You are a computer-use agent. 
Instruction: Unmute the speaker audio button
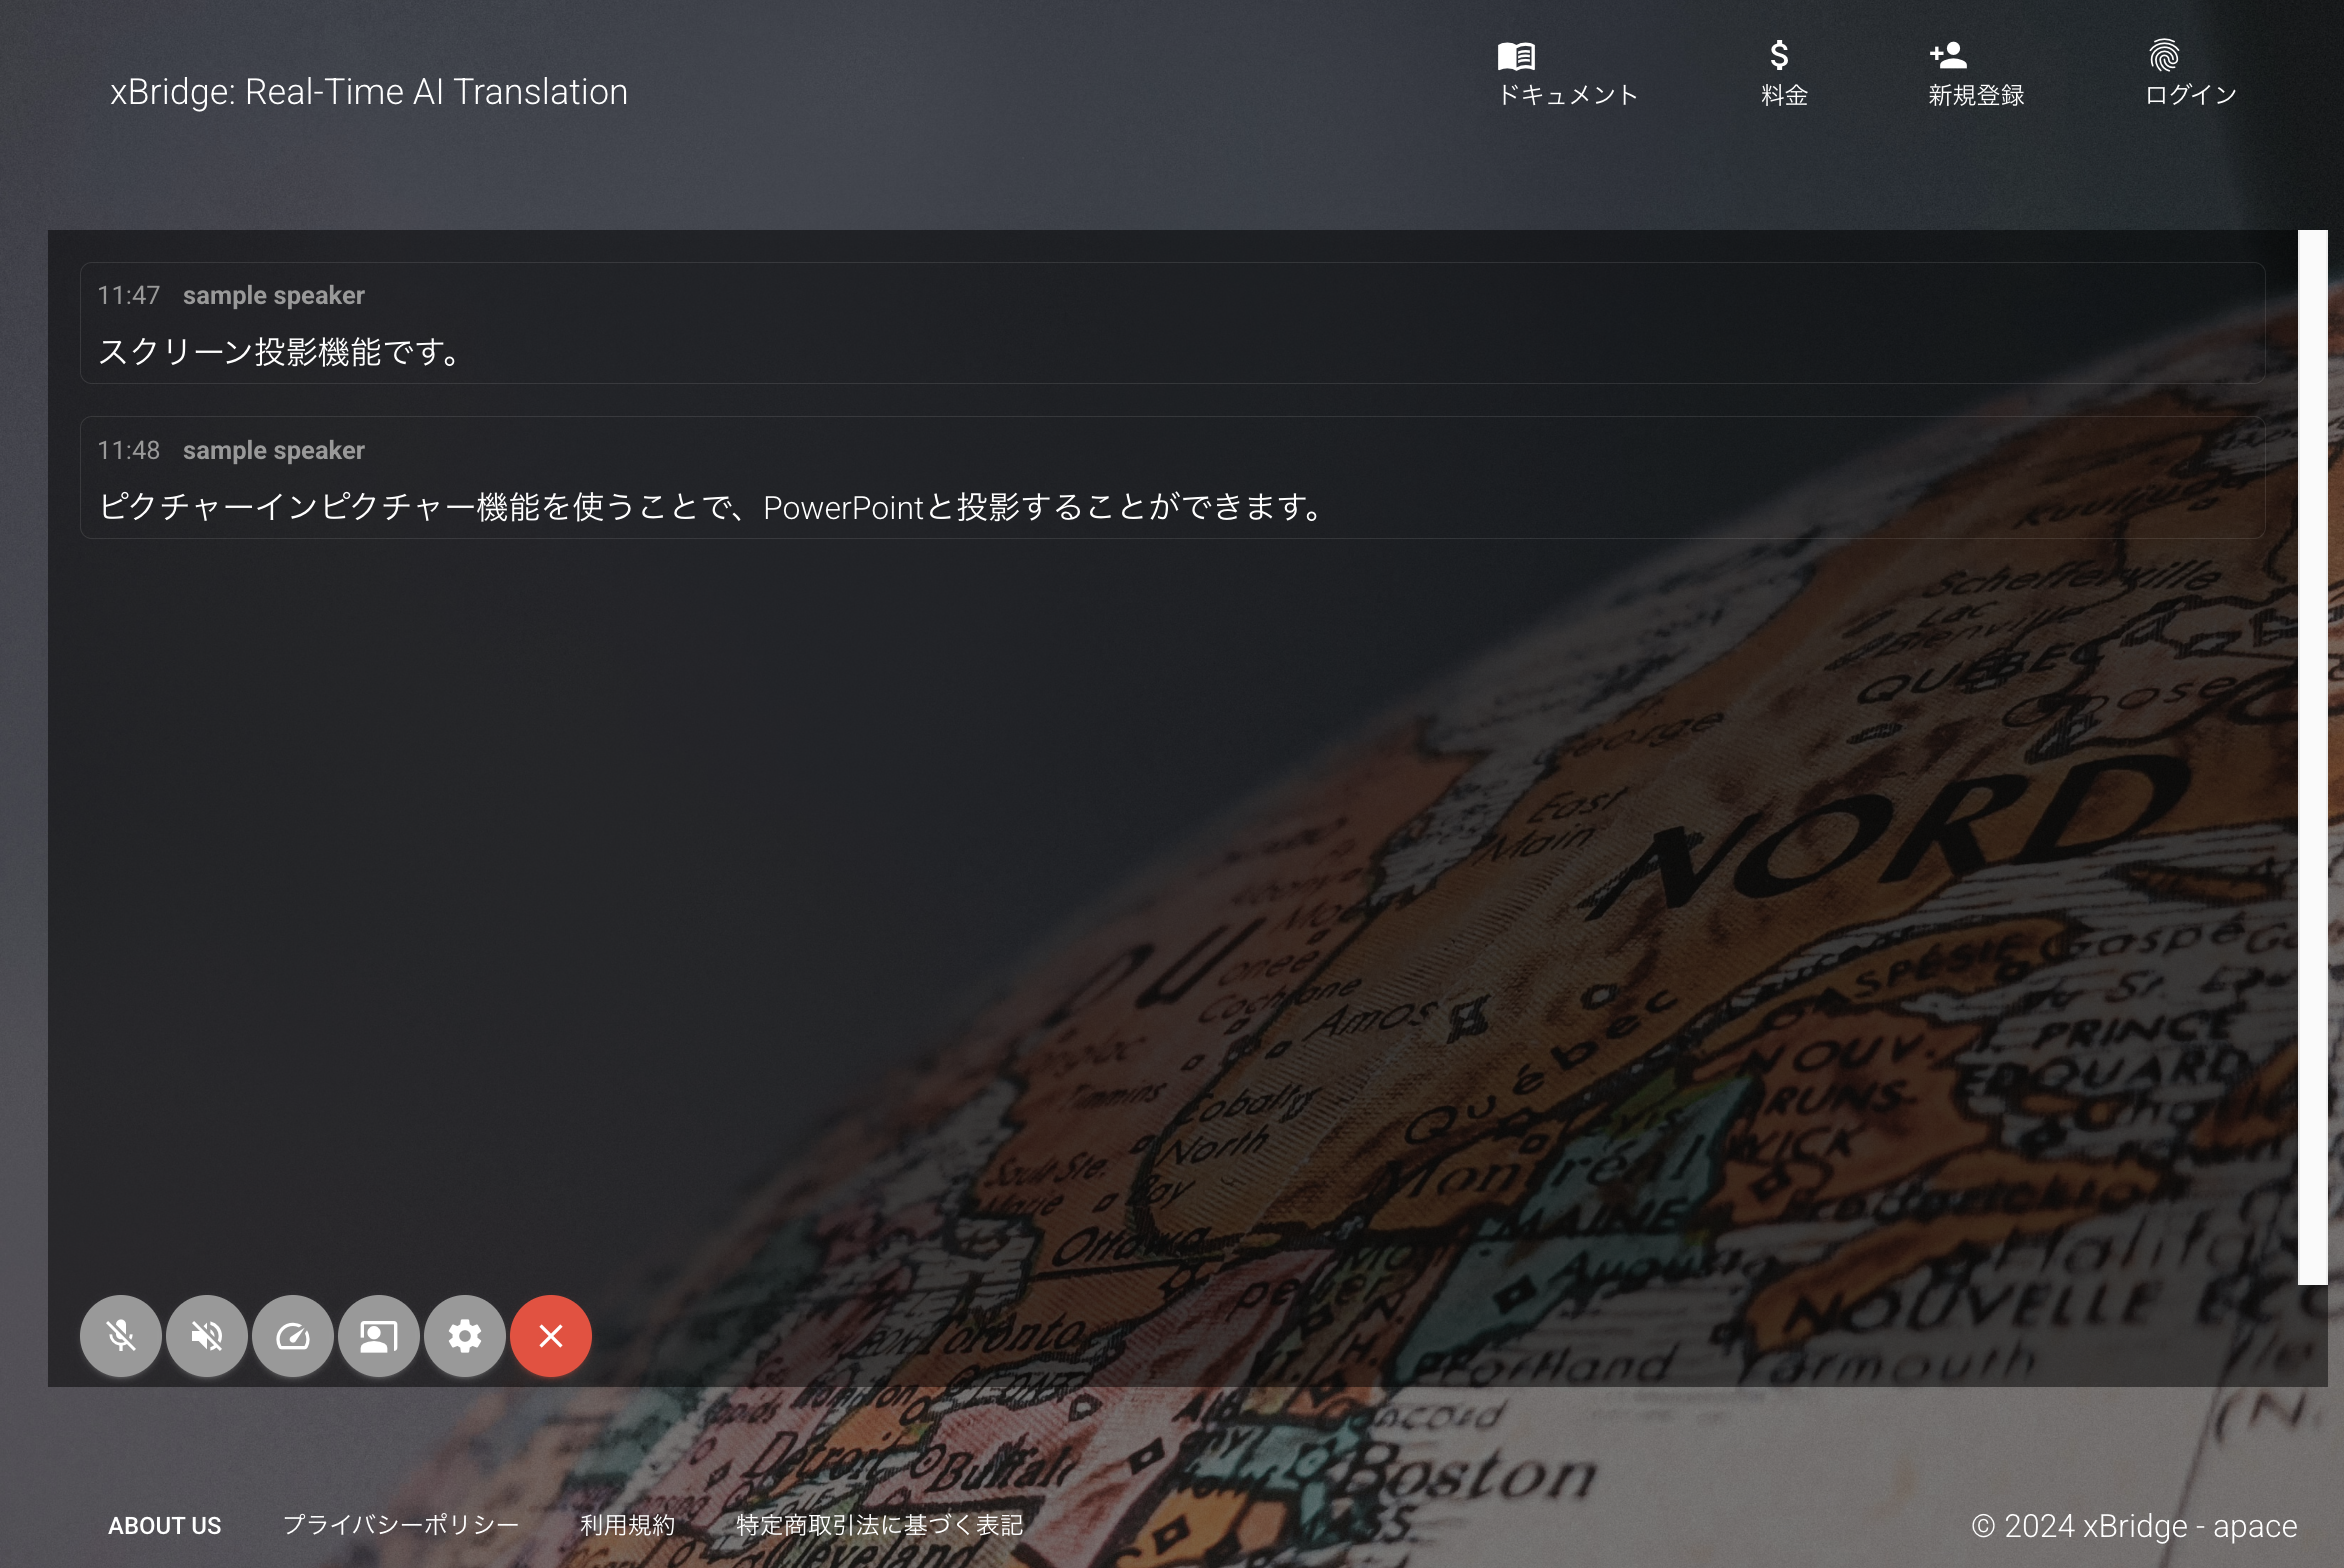(207, 1336)
